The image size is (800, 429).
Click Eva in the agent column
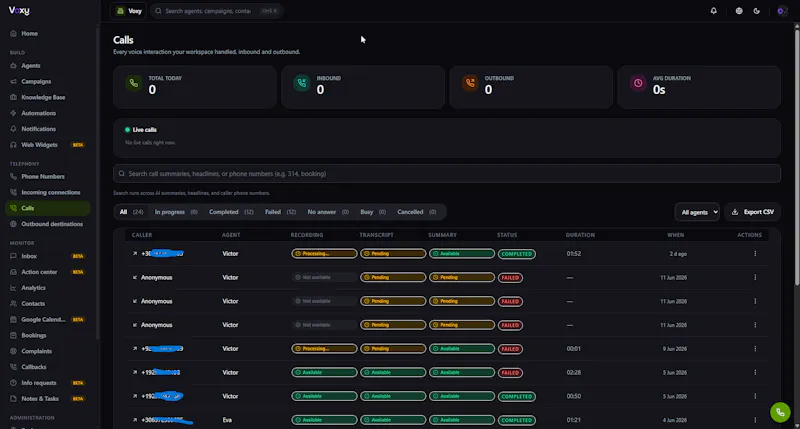(x=227, y=420)
